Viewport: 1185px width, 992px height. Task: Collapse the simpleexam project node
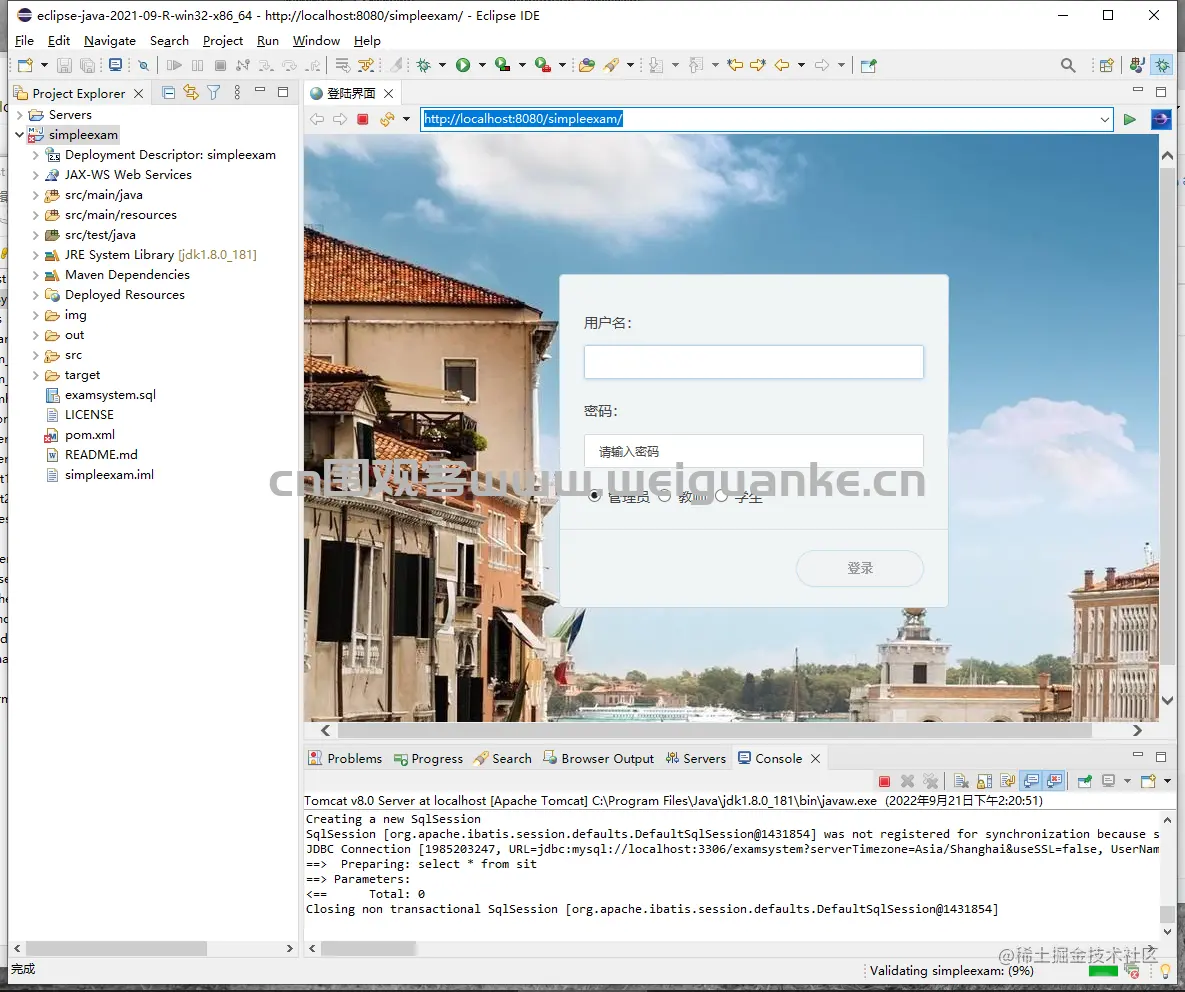point(20,134)
